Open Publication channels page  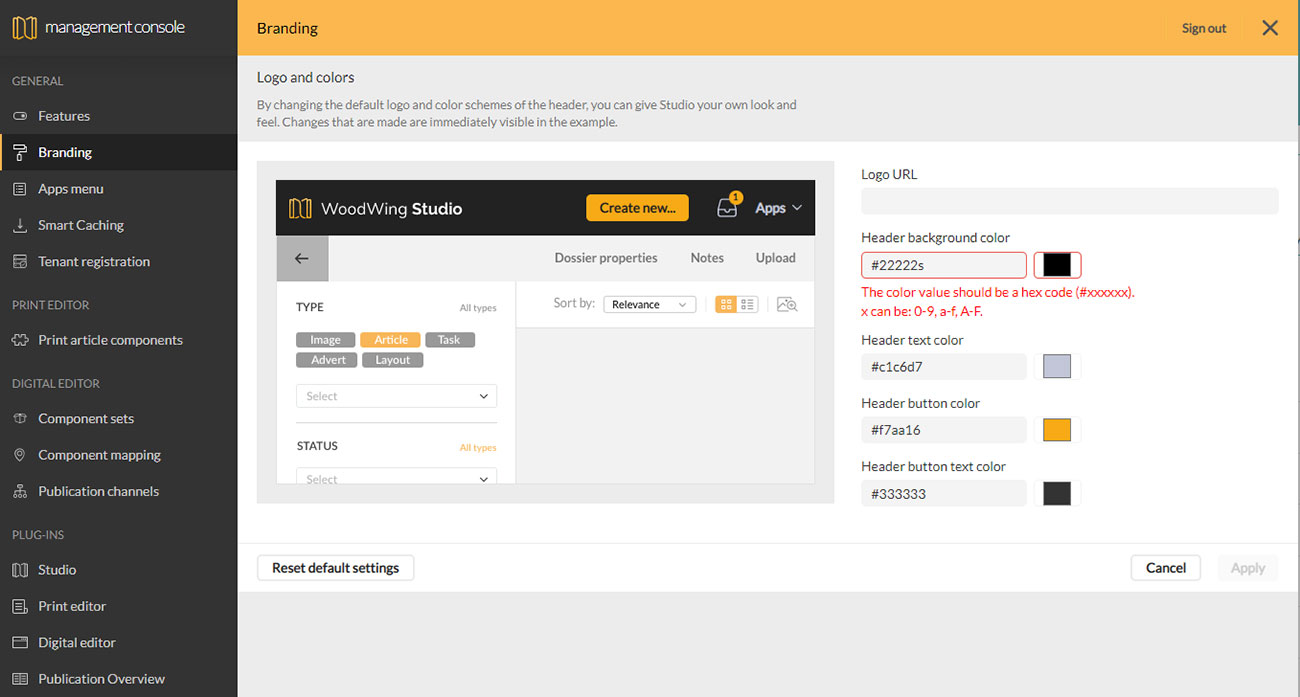tap(98, 491)
